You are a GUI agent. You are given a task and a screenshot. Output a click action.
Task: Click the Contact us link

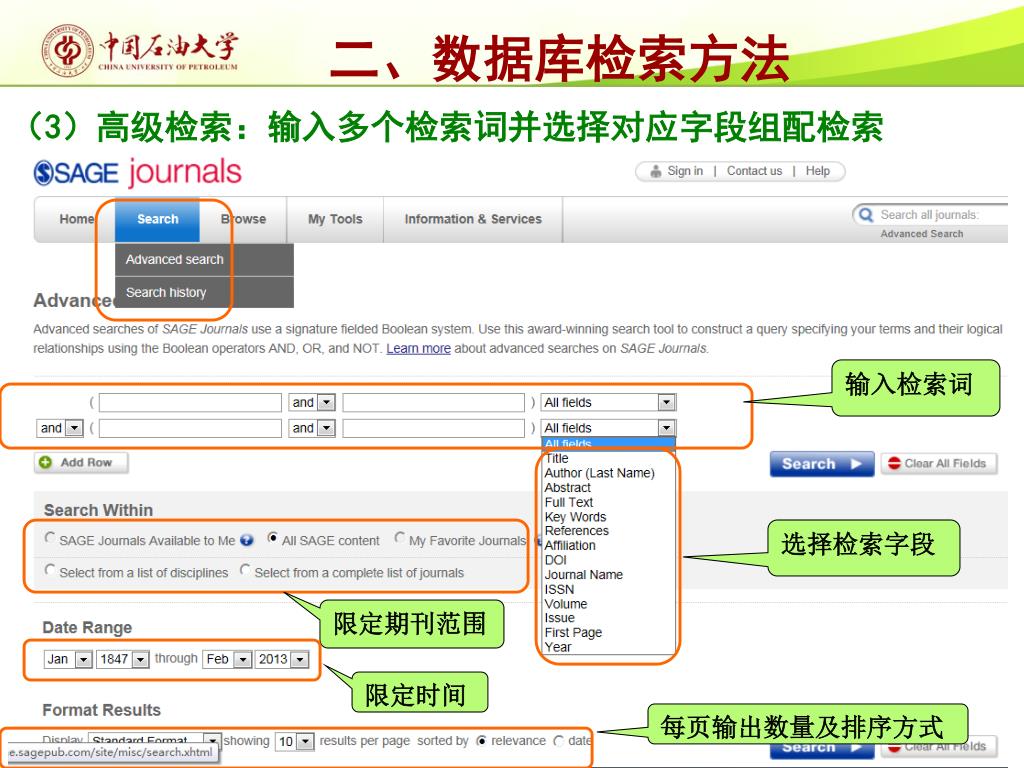coord(754,171)
